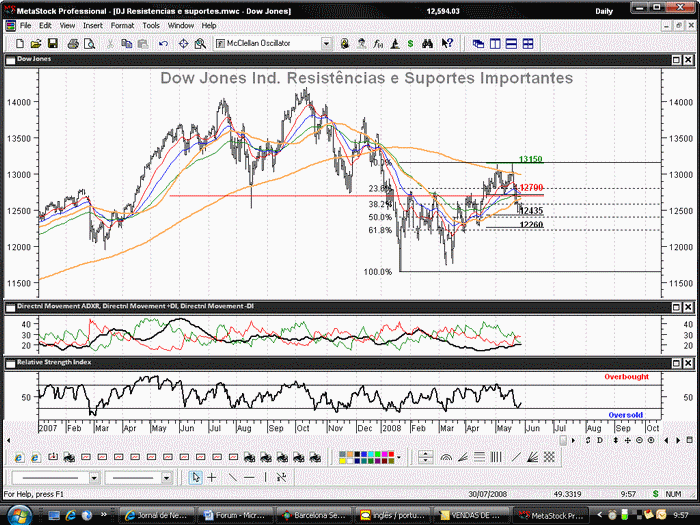This screenshot has width=700, height=525.
Task: Click zoom out minus circle icon
Action: [639, 440]
